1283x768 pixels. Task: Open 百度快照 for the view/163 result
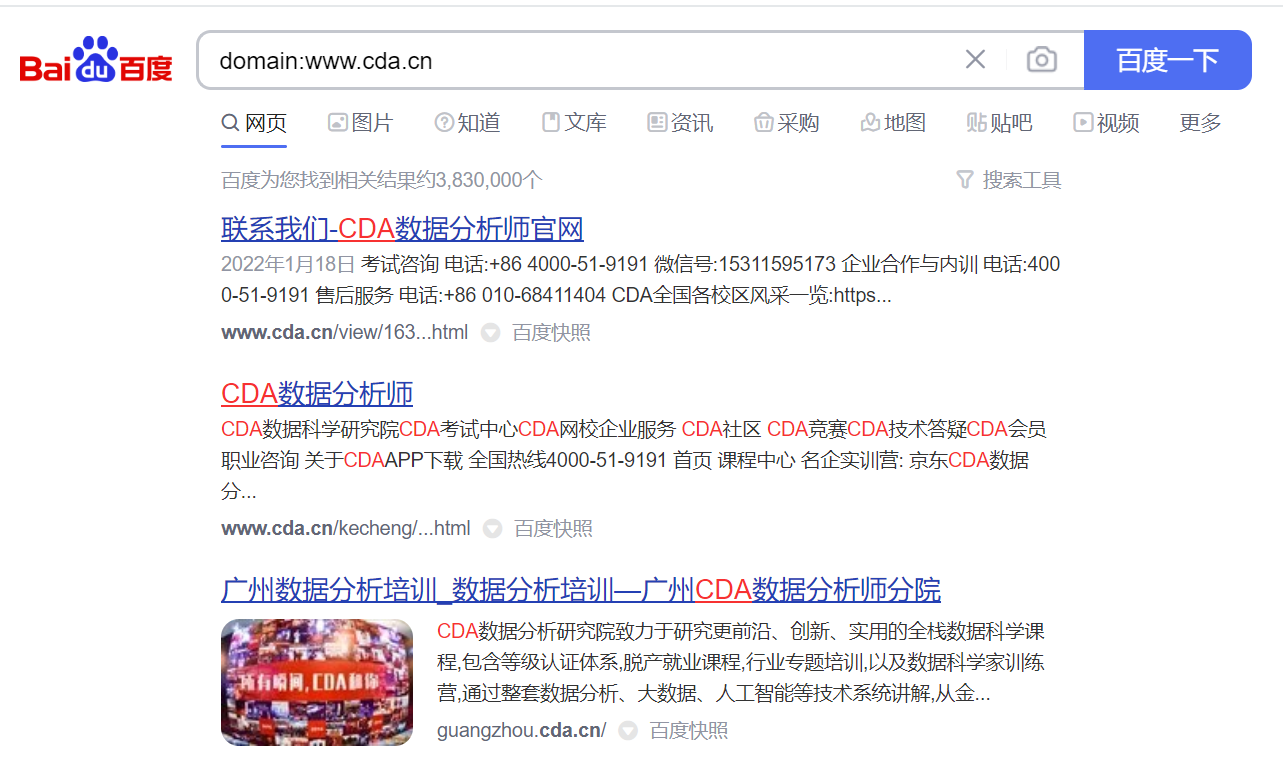[551, 332]
